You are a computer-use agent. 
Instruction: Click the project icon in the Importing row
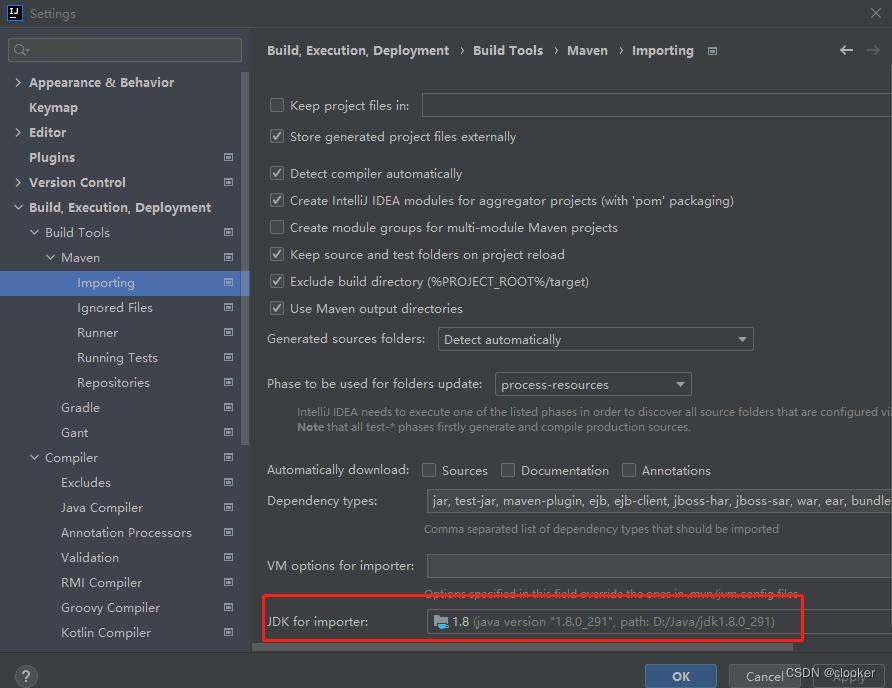pos(228,282)
